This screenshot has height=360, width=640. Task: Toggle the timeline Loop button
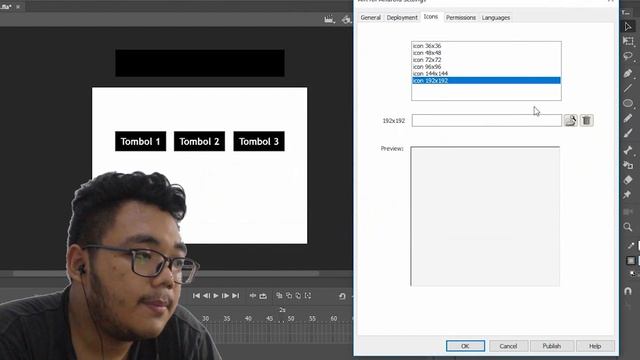(263, 296)
